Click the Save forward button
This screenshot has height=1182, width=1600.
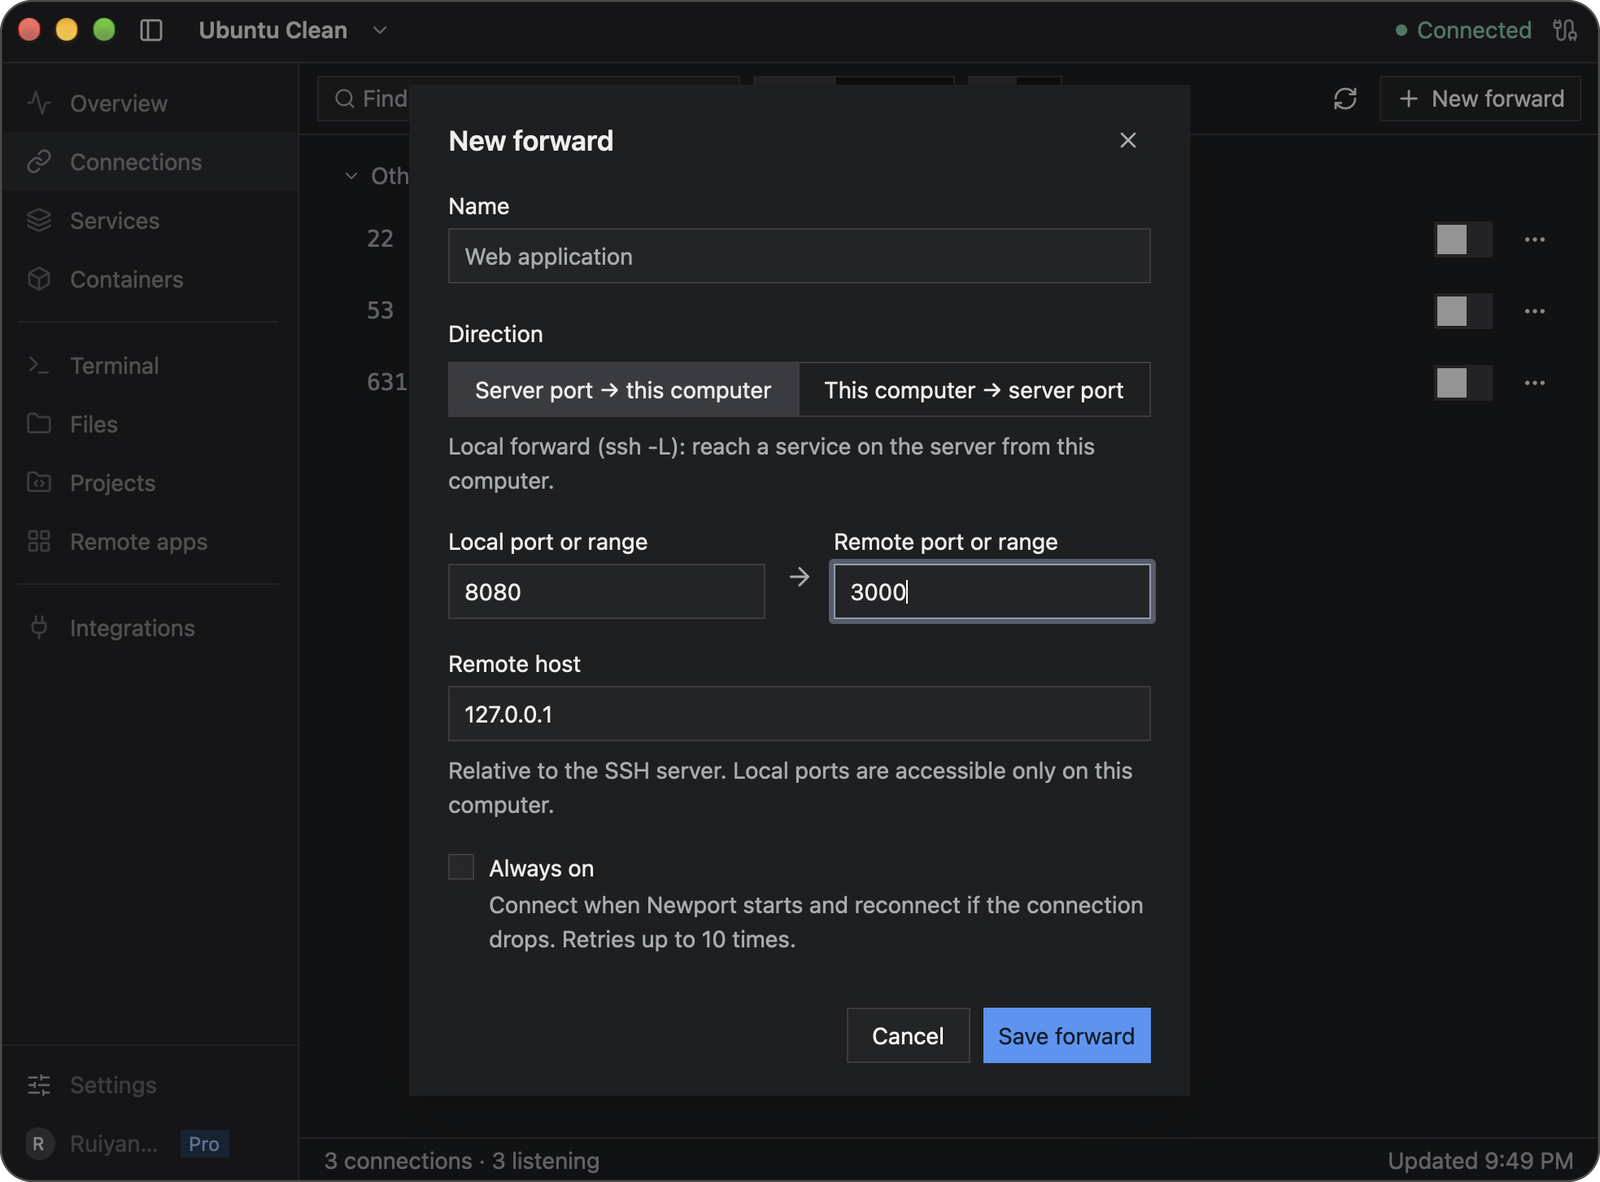(1067, 1036)
